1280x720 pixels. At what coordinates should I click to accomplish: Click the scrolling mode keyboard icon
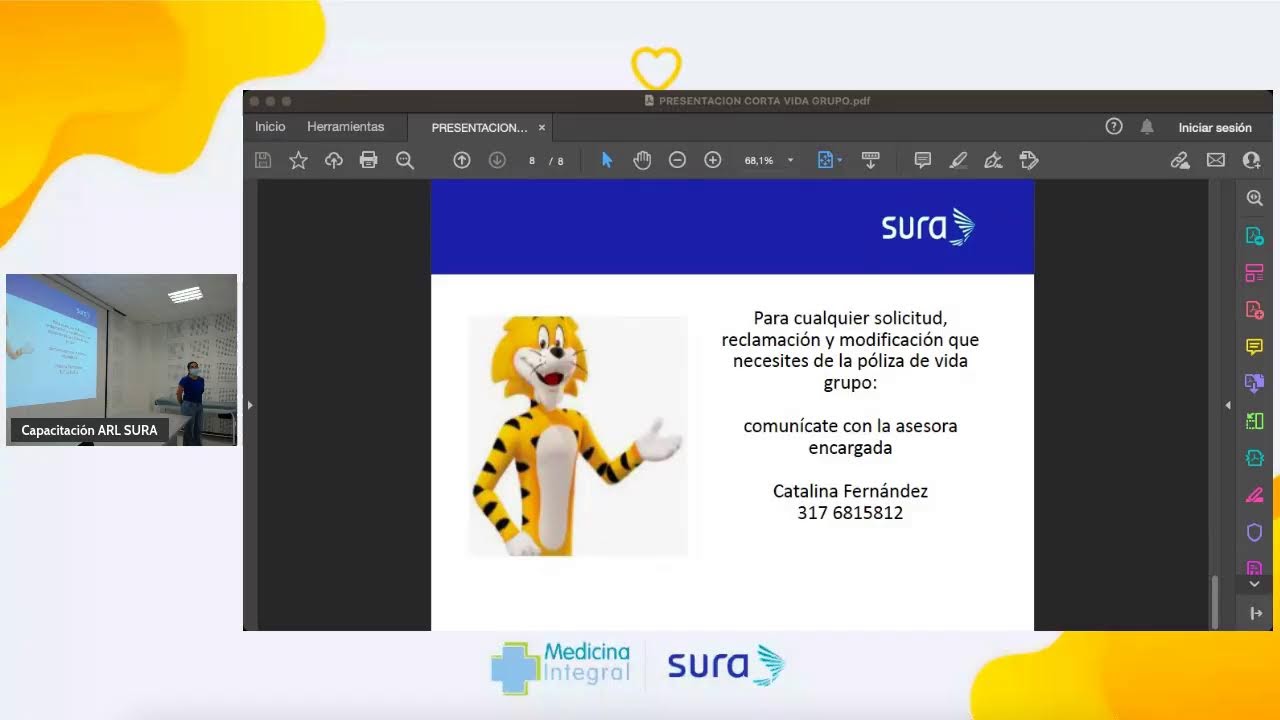pyautogui.click(x=870, y=160)
